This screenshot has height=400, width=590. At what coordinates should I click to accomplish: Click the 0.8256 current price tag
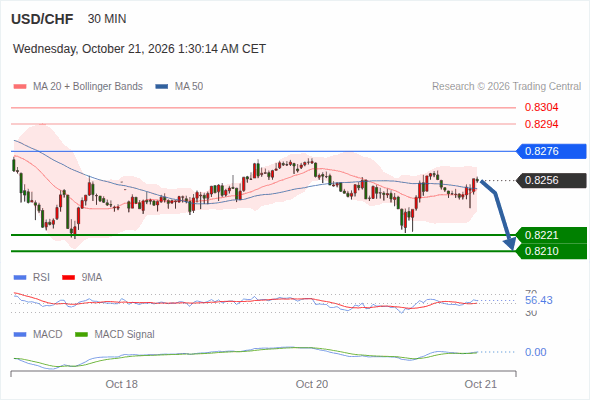[551, 180]
